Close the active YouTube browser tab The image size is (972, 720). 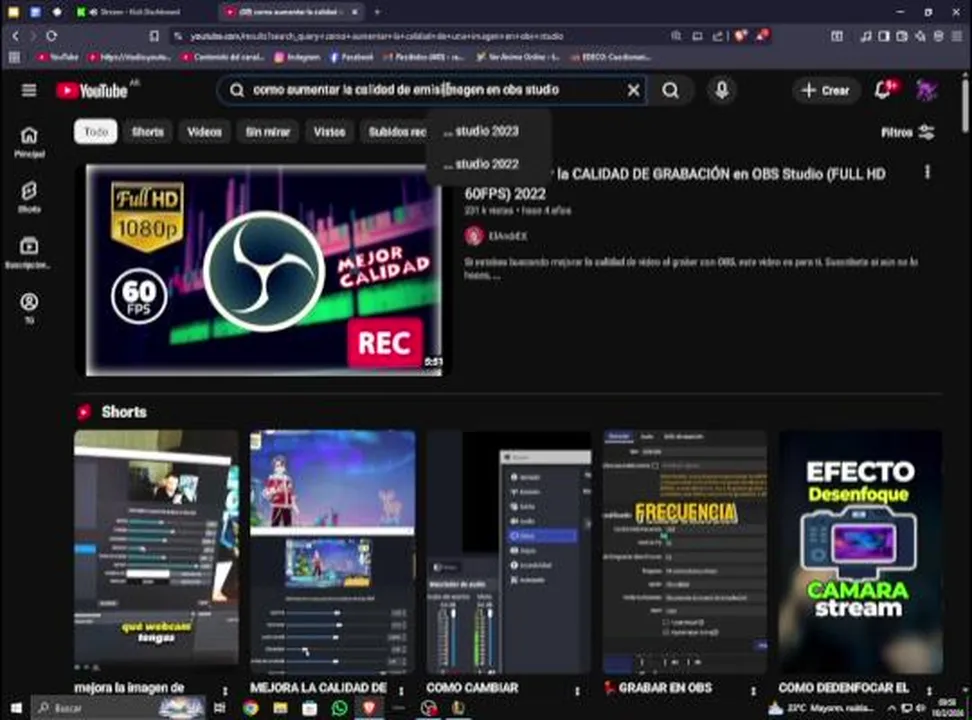click(x=355, y=12)
